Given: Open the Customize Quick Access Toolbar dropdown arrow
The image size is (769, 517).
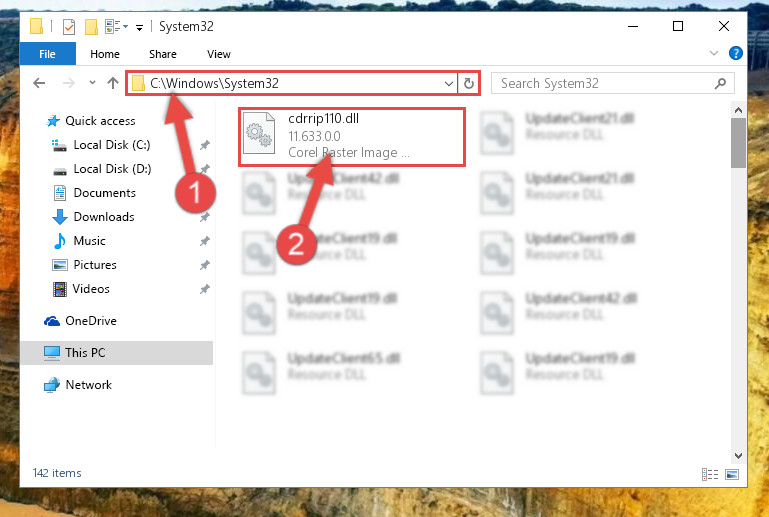Looking at the screenshot, I should (x=139, y=28).
